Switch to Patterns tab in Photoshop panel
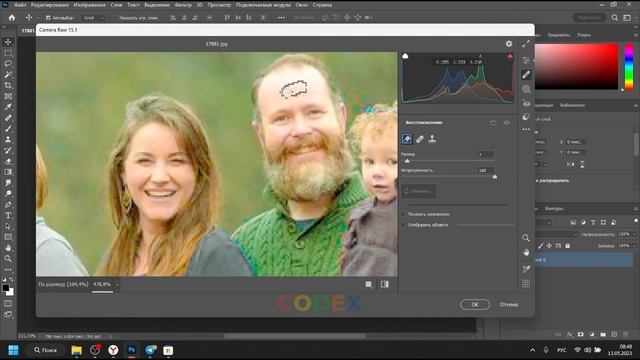Image resolution: width=640 pixels, height=360 pixels. pos(584,35)
